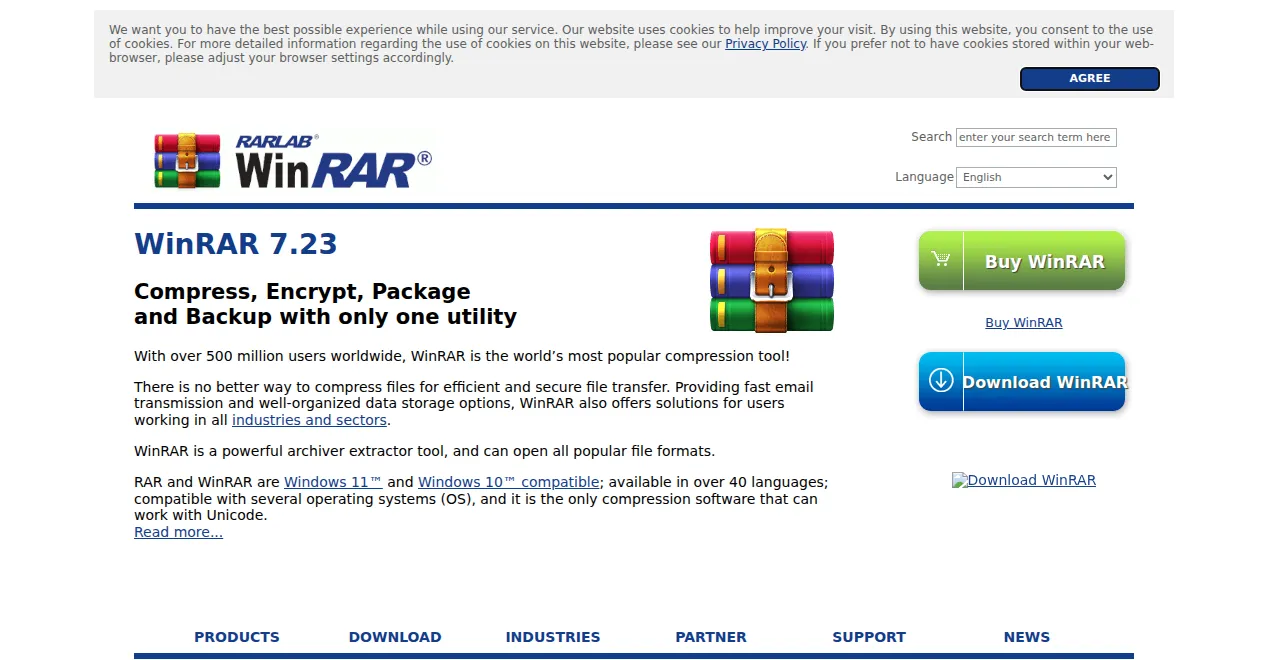Screen dimensions: 1268x660
Task: Open the PARTNER menu
Action: (x=711, y=637)
